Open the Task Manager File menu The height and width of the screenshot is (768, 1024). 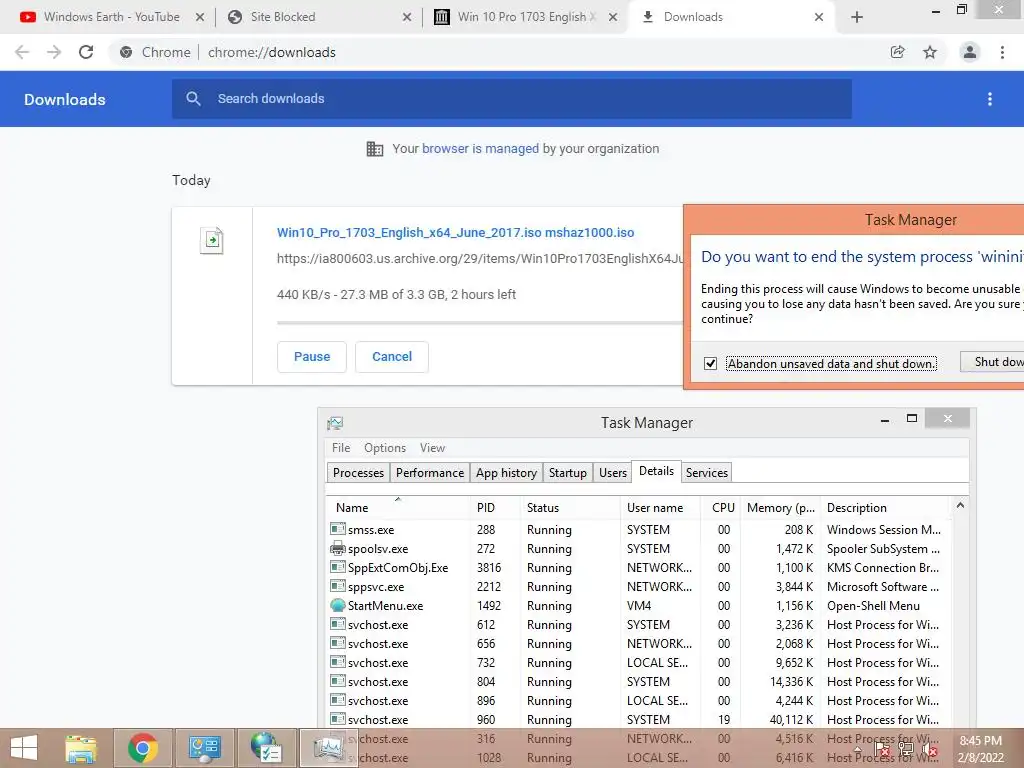(341, 448)
